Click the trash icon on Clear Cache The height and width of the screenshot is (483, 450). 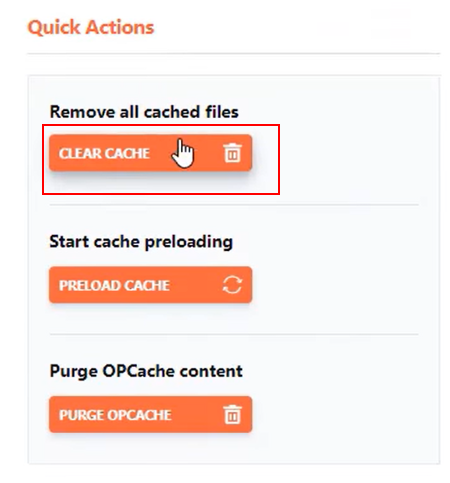click(x=232, y=153)
